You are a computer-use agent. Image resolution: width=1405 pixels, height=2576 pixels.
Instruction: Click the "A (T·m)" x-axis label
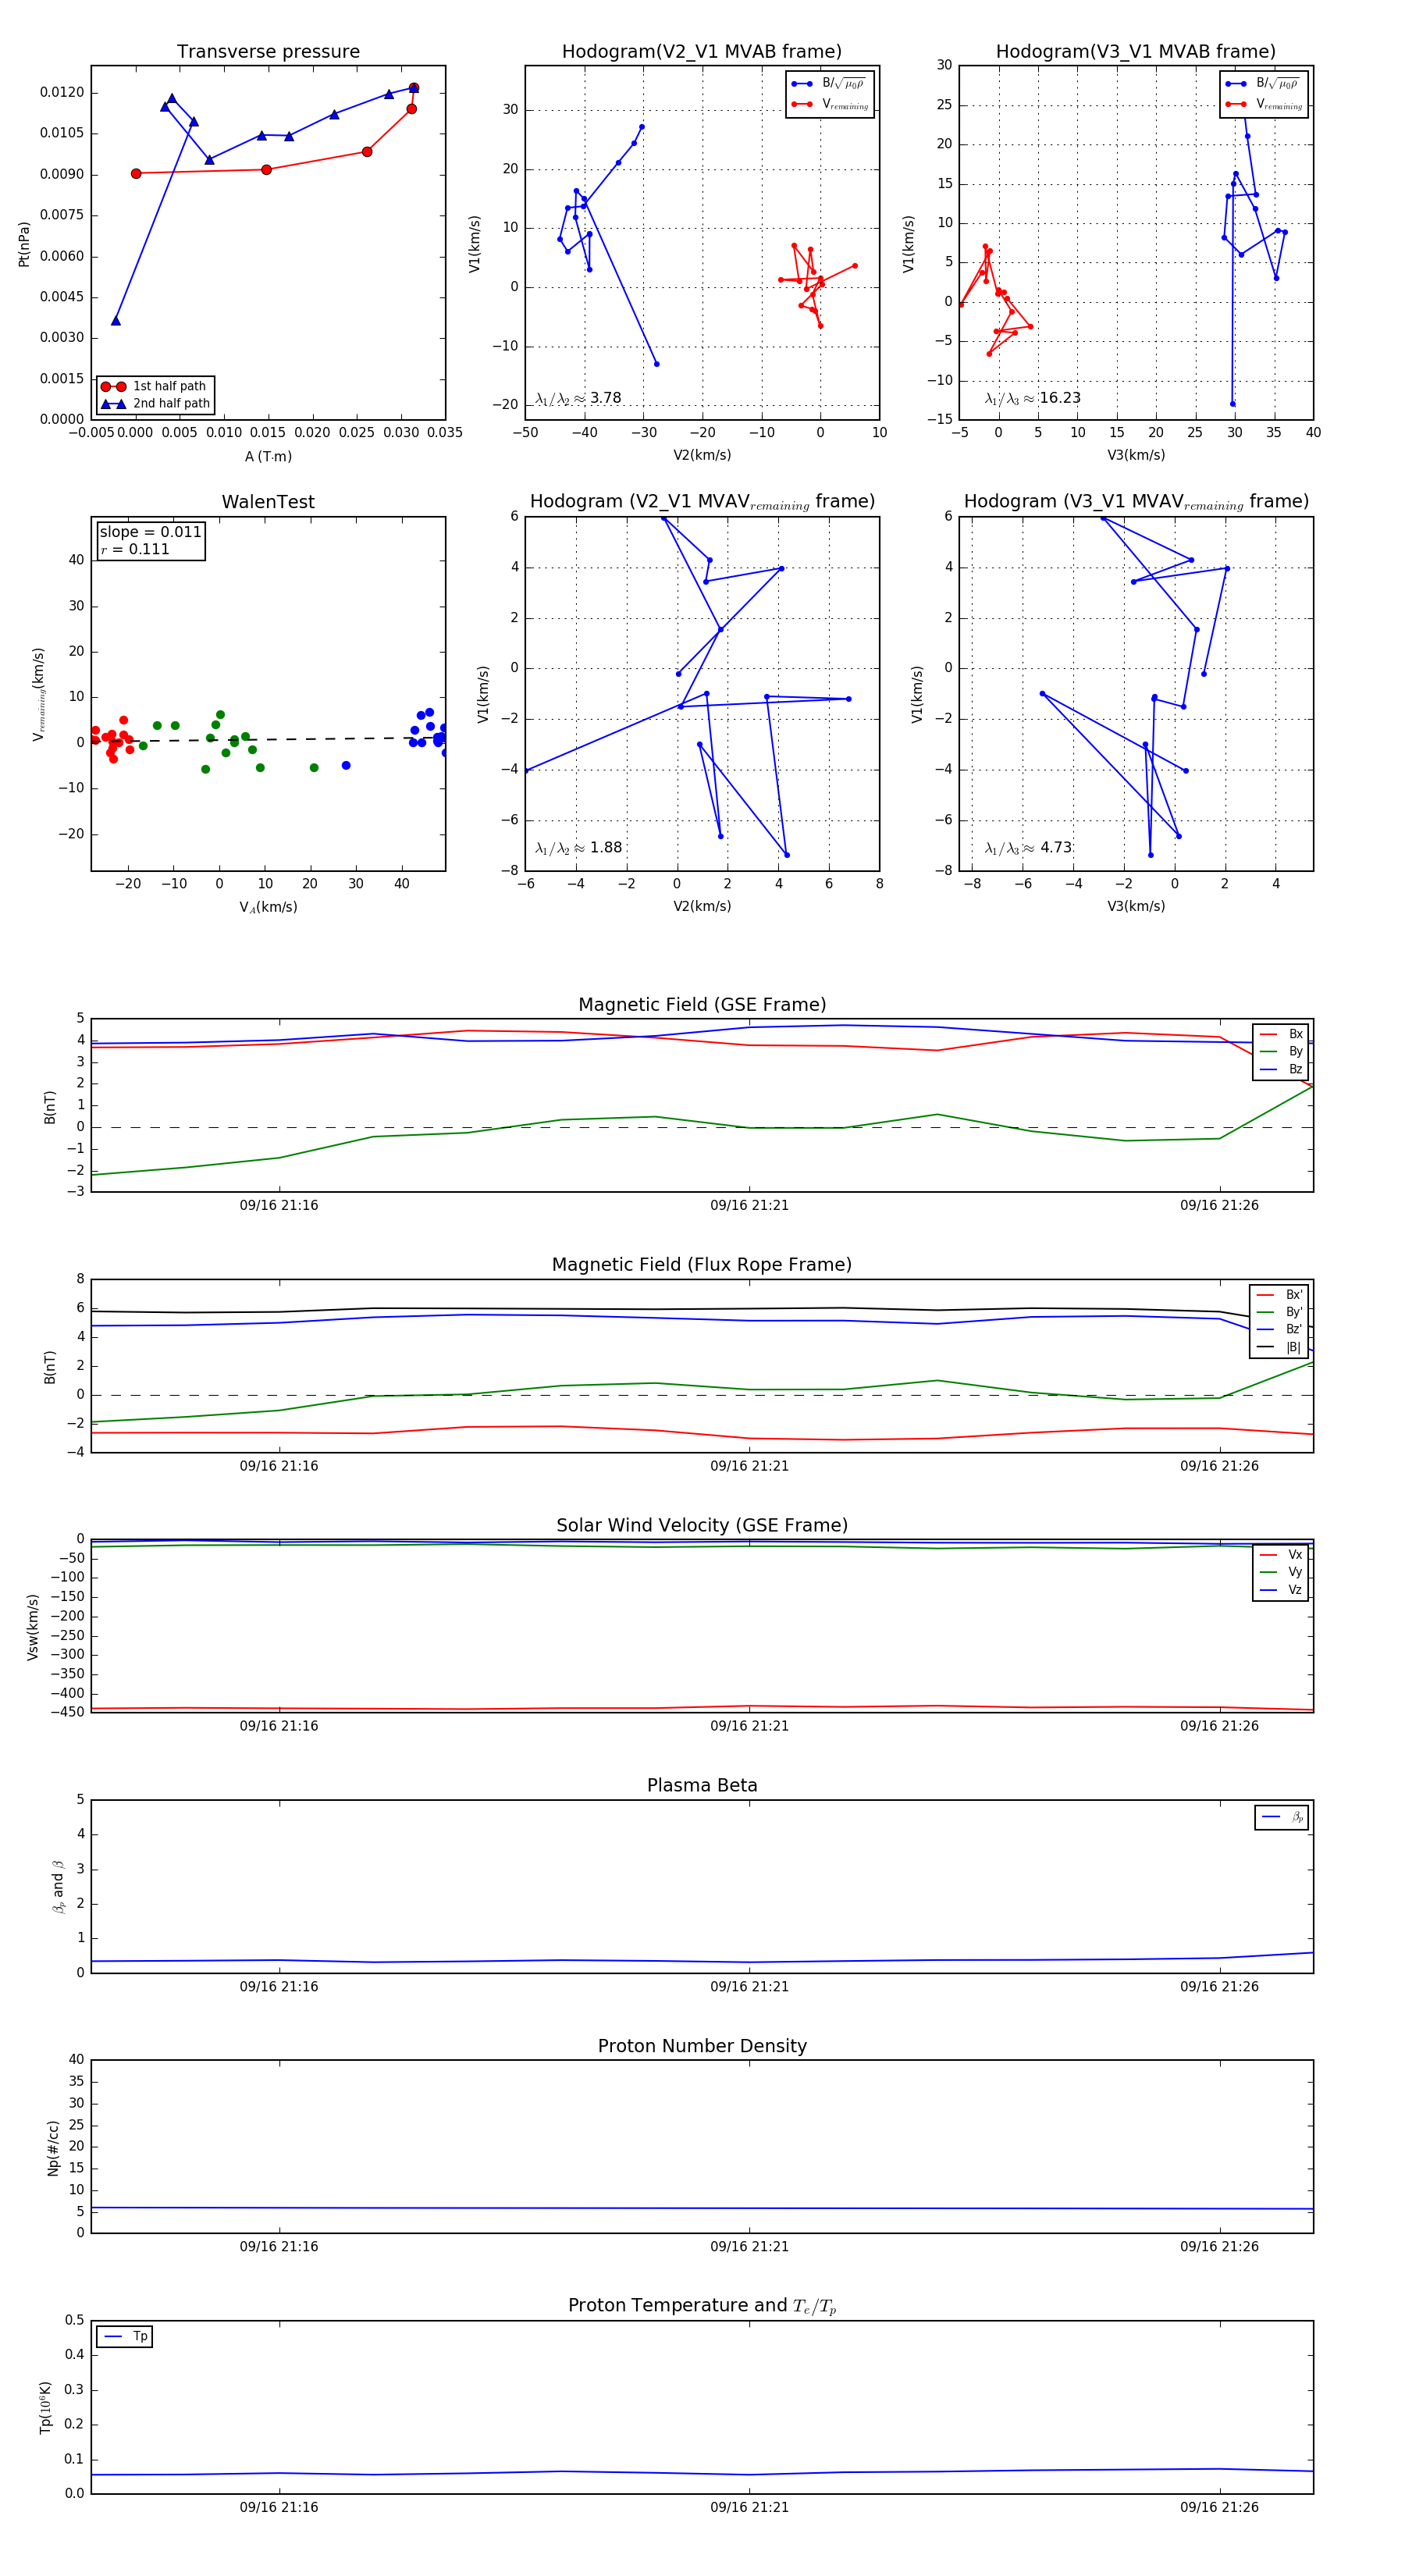point(268,456)
